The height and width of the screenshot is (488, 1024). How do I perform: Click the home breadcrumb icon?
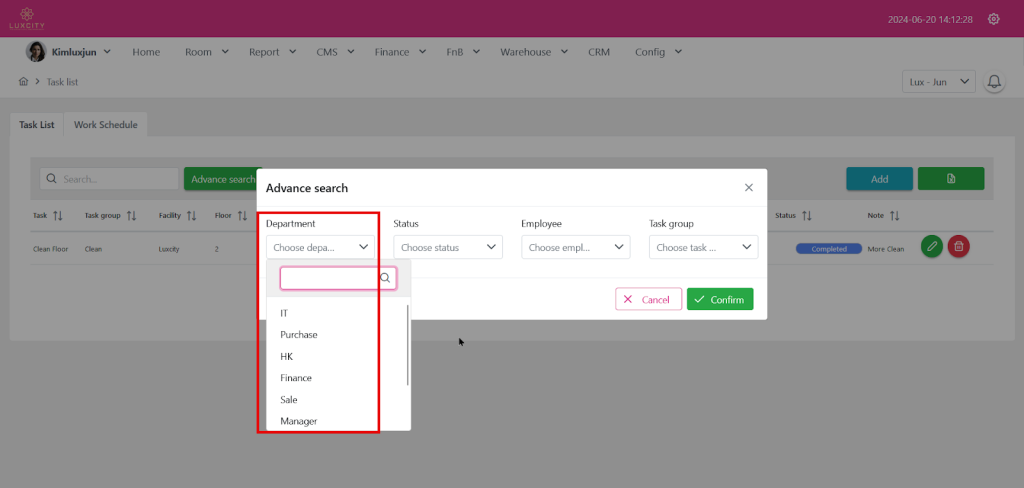click(23, 82)
